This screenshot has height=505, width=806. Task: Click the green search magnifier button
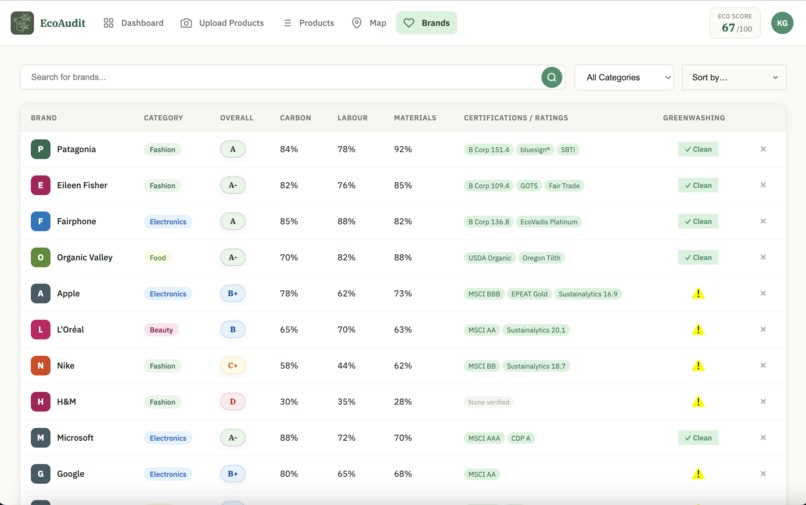pos(552,77)
